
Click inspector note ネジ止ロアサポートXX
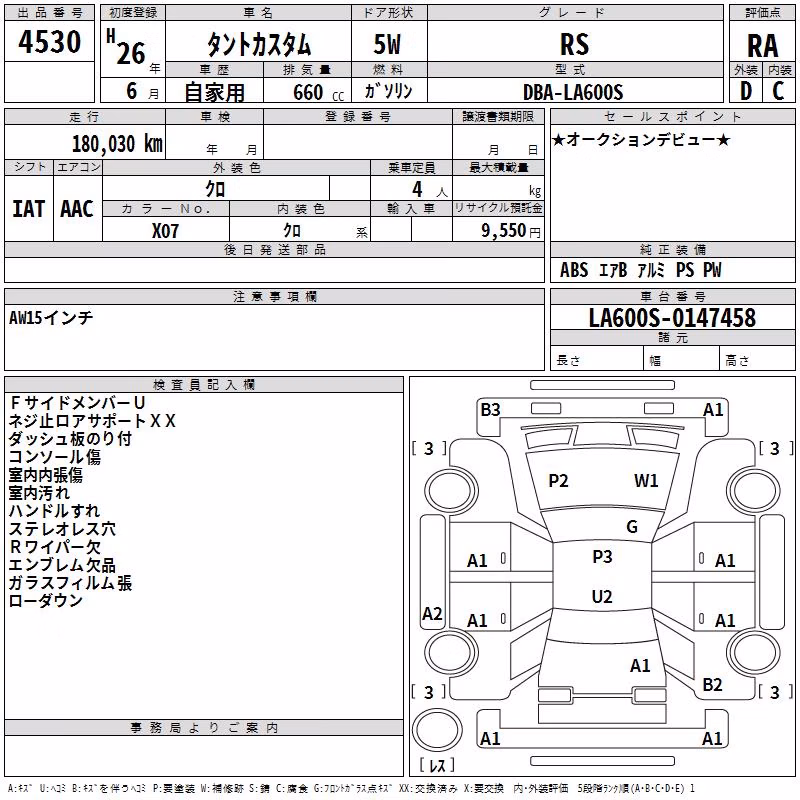coord(92,421)
